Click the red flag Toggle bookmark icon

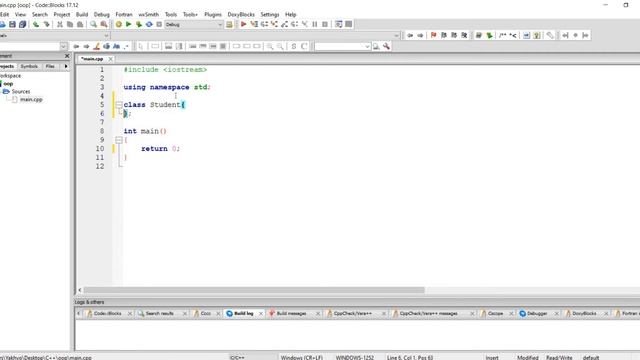433,36
